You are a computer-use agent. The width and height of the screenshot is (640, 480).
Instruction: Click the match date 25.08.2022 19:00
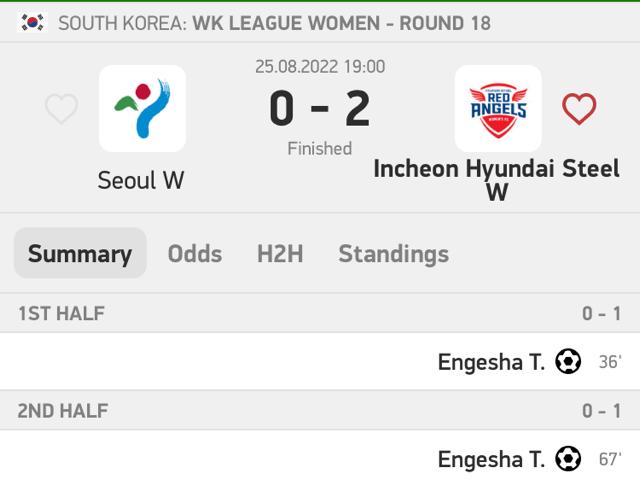coord(320,67)
